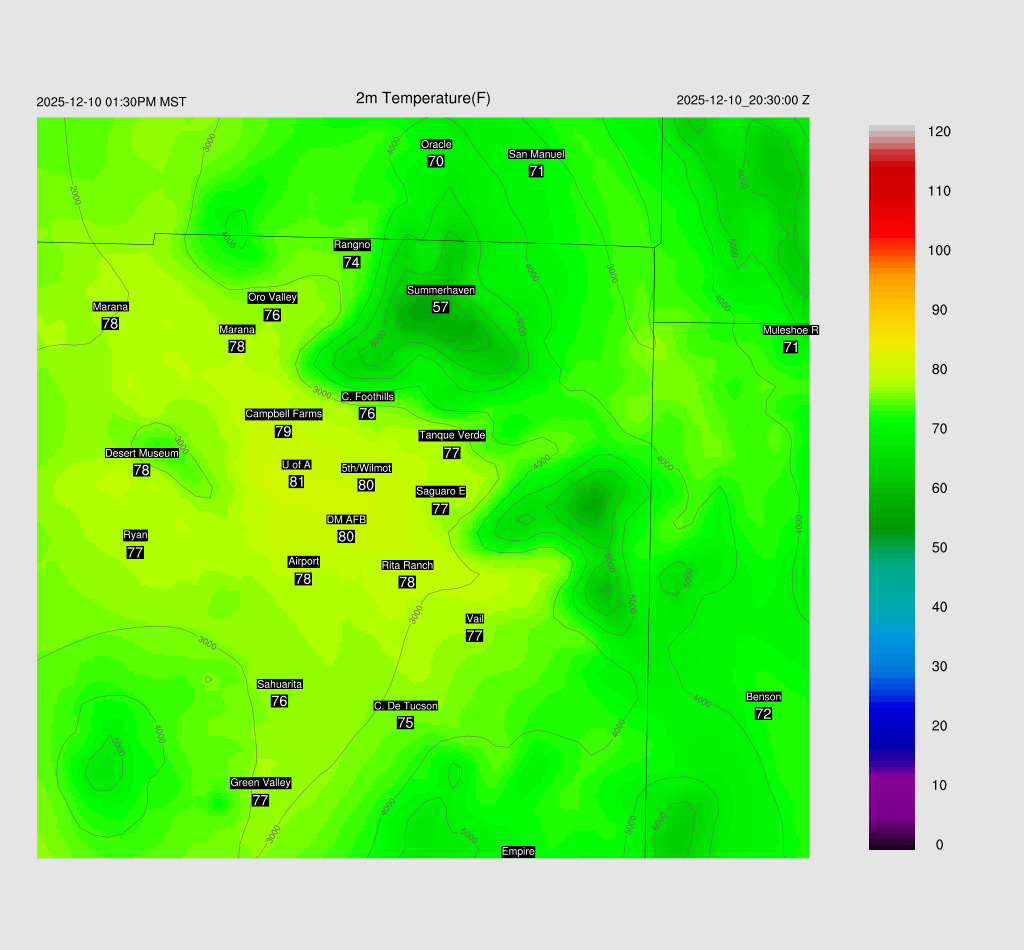The image size is (1024, 950).
Task: Select the Benson station label
Action: [x=763, y=697]
